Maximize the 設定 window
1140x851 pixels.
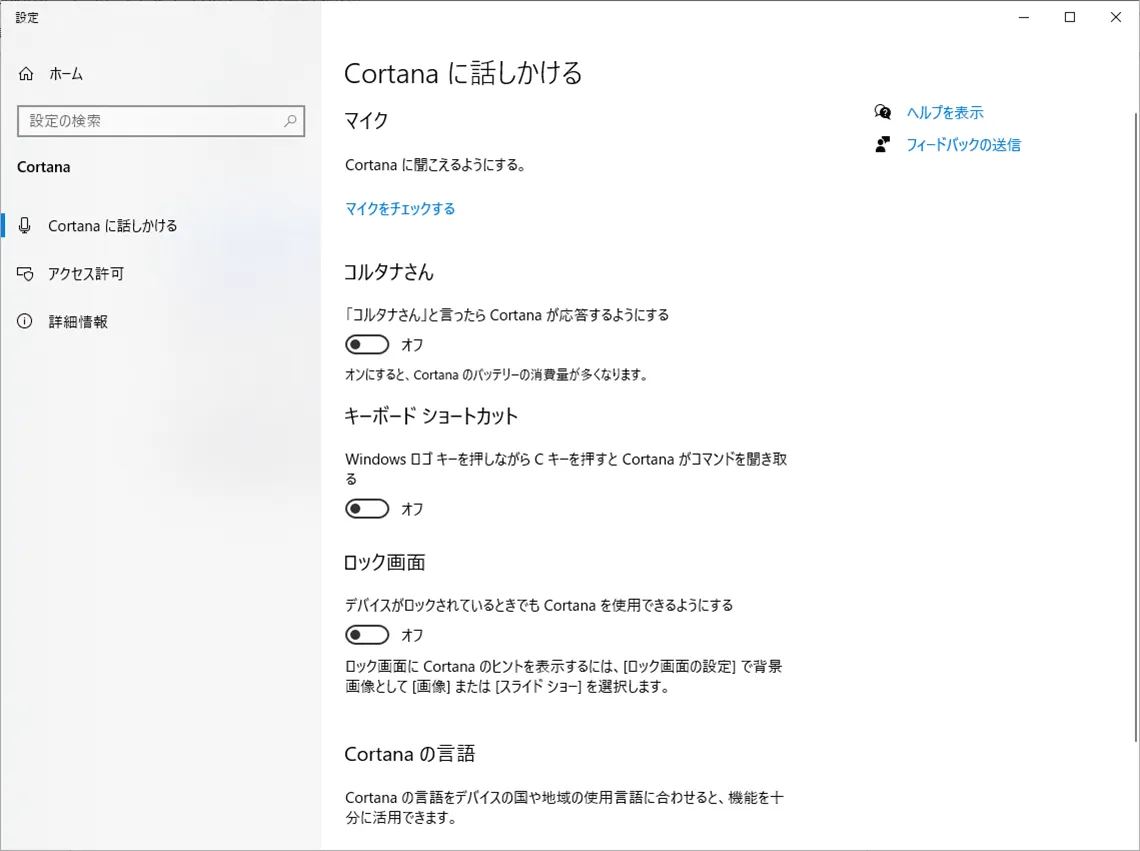(1069, 17)
